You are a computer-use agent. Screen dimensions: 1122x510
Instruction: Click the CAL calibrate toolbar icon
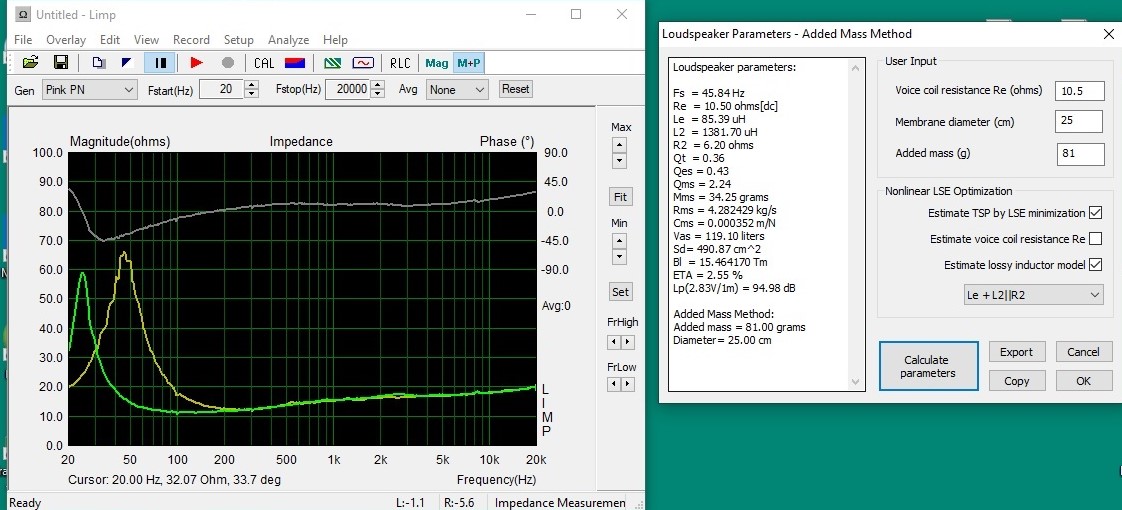click(x=264, y=63)
